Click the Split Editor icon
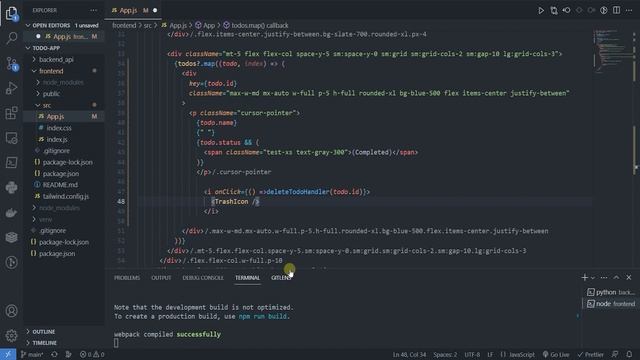 [616, 10]
